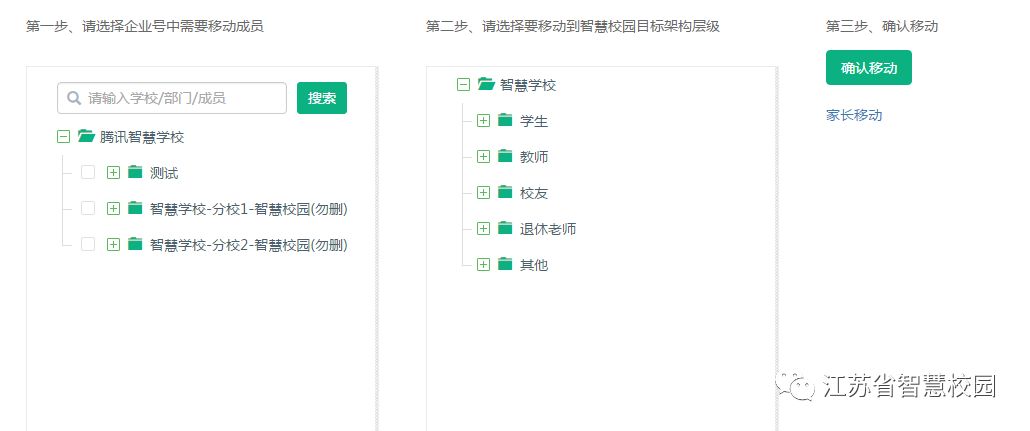
Task: Select the 腾讯智慧学校 tree label
Action: point(142,137)
